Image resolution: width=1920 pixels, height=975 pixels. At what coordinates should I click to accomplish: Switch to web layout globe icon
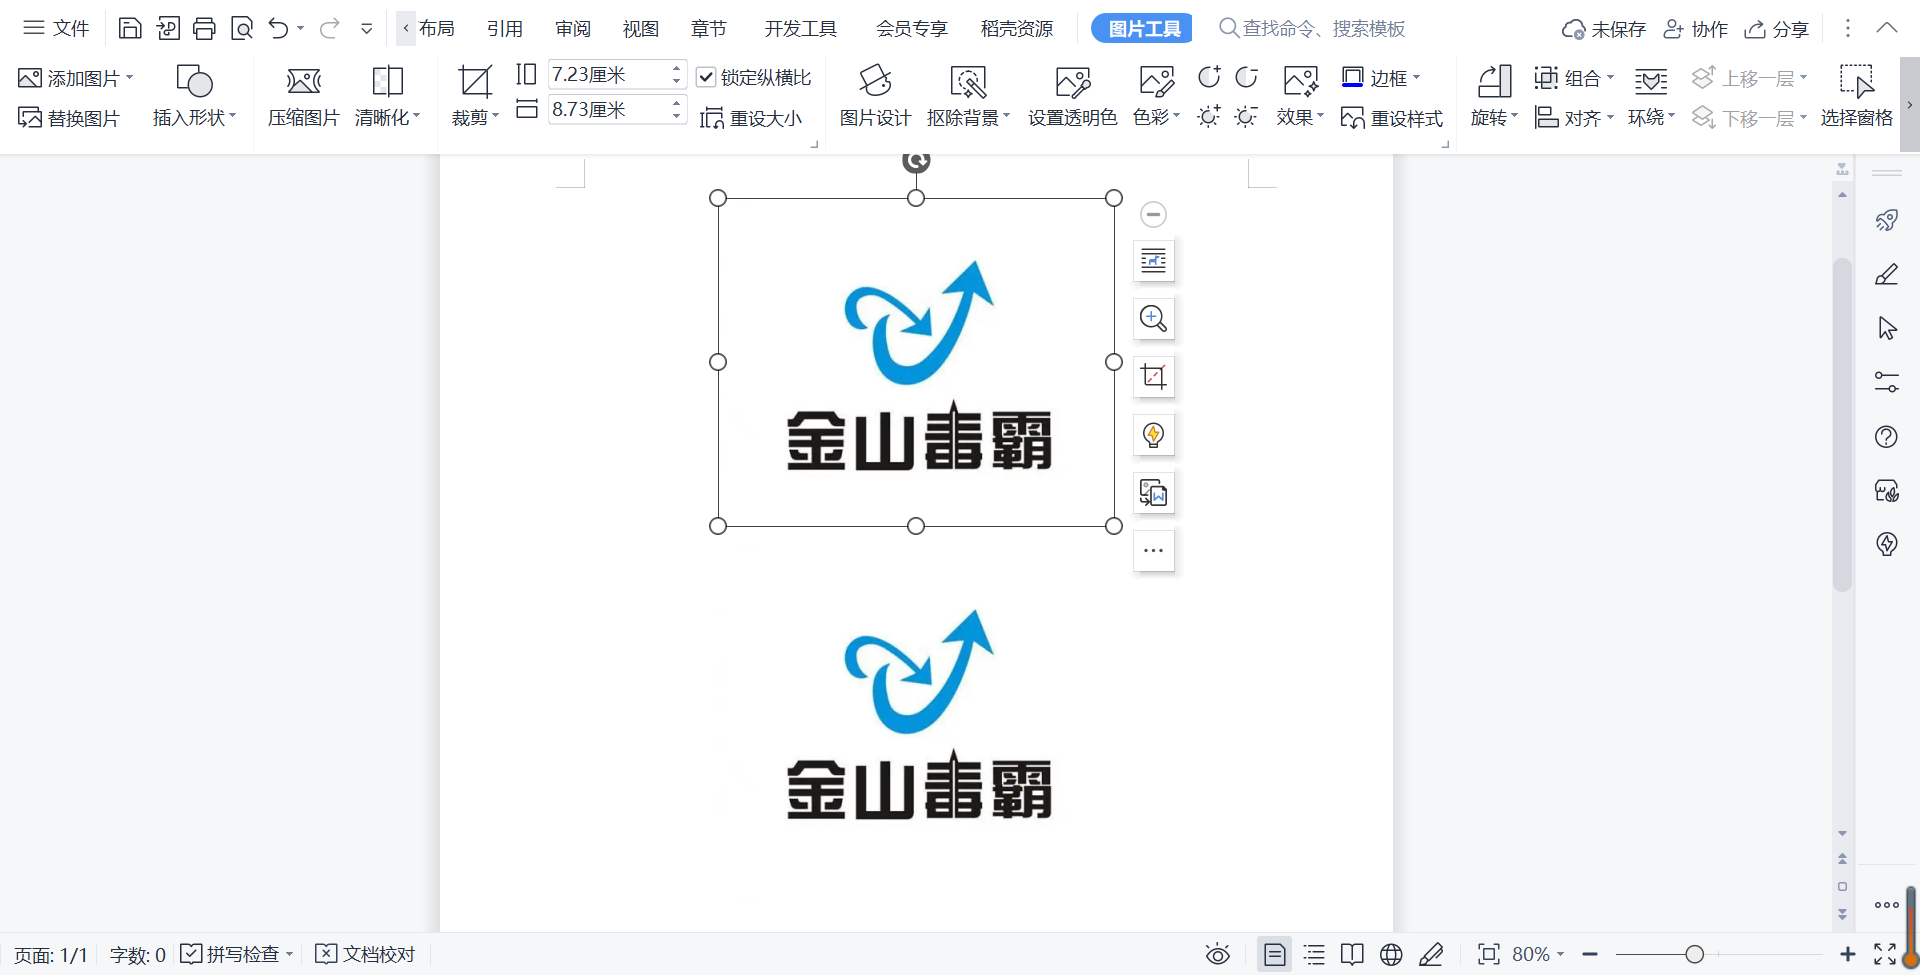(x=1391, y=955)
